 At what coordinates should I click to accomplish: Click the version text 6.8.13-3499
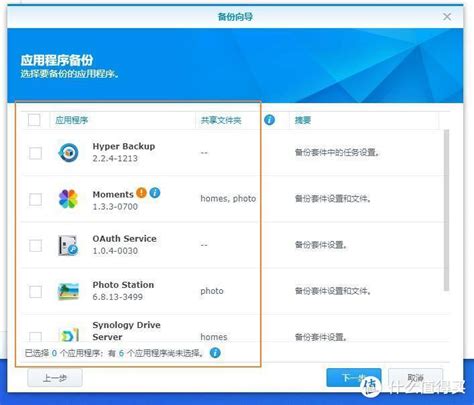pyautogui.click(x=117, y=297)
